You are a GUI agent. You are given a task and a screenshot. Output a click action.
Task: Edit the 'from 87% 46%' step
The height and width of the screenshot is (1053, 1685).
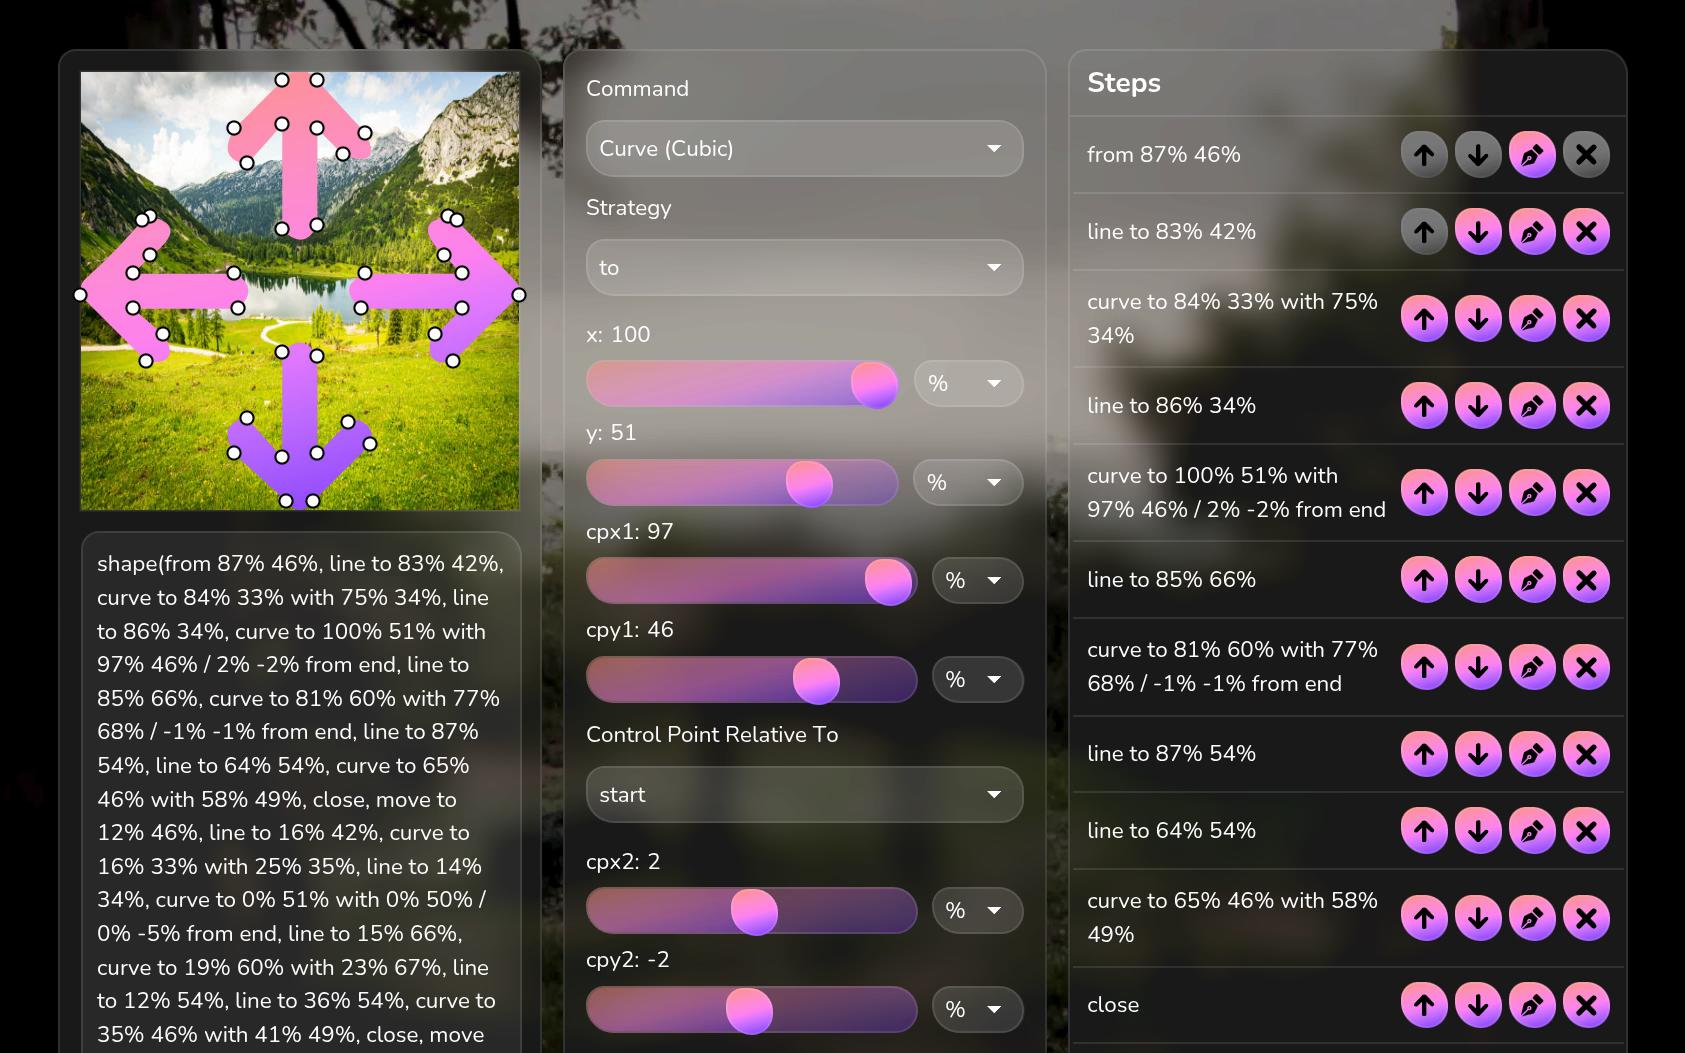point(1532,155)
